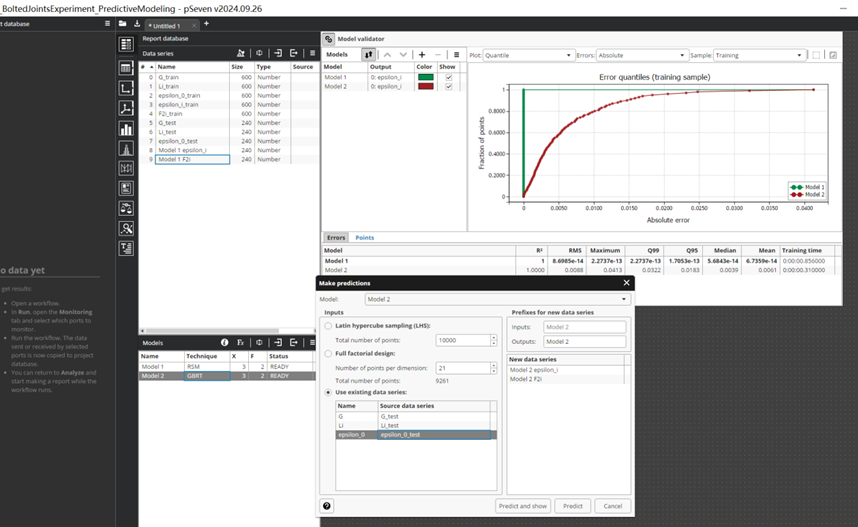This screenshot has width=858, height=527.
Task: Open the project folder icon in top bar
Action: (x=122, y=24)
